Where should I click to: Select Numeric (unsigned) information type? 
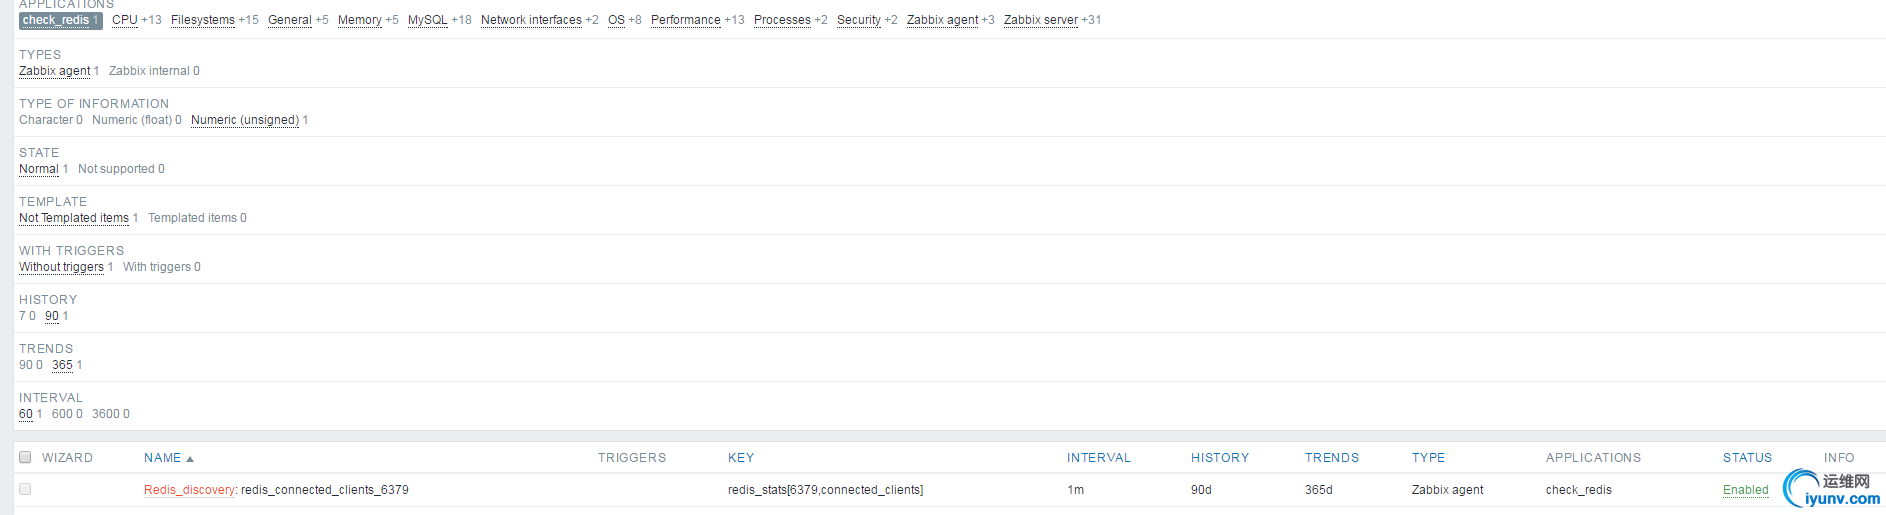pyautogui.click(x=245, y=120)
